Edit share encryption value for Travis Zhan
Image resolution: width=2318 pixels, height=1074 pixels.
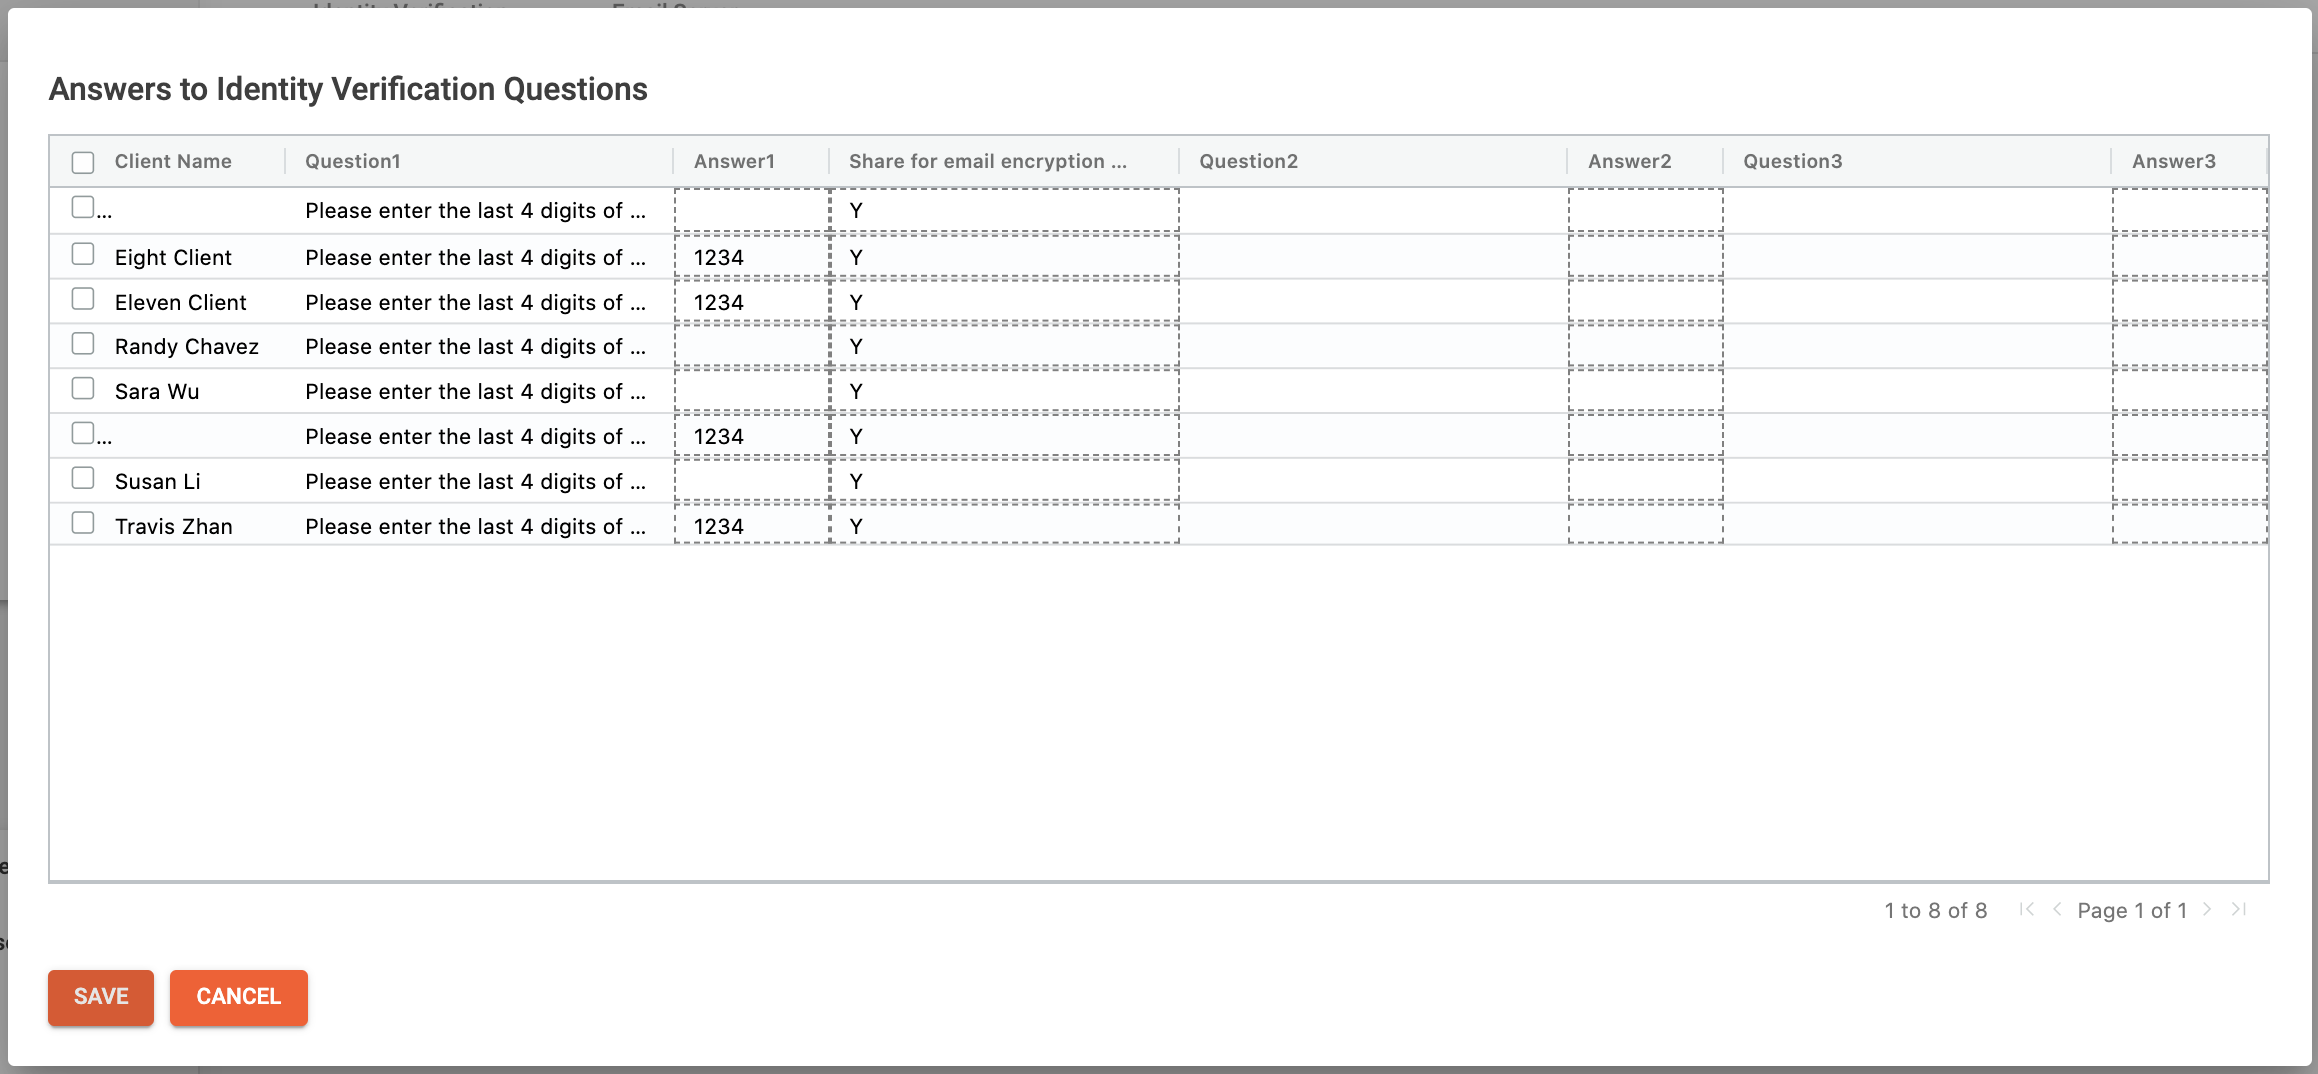1005,525
